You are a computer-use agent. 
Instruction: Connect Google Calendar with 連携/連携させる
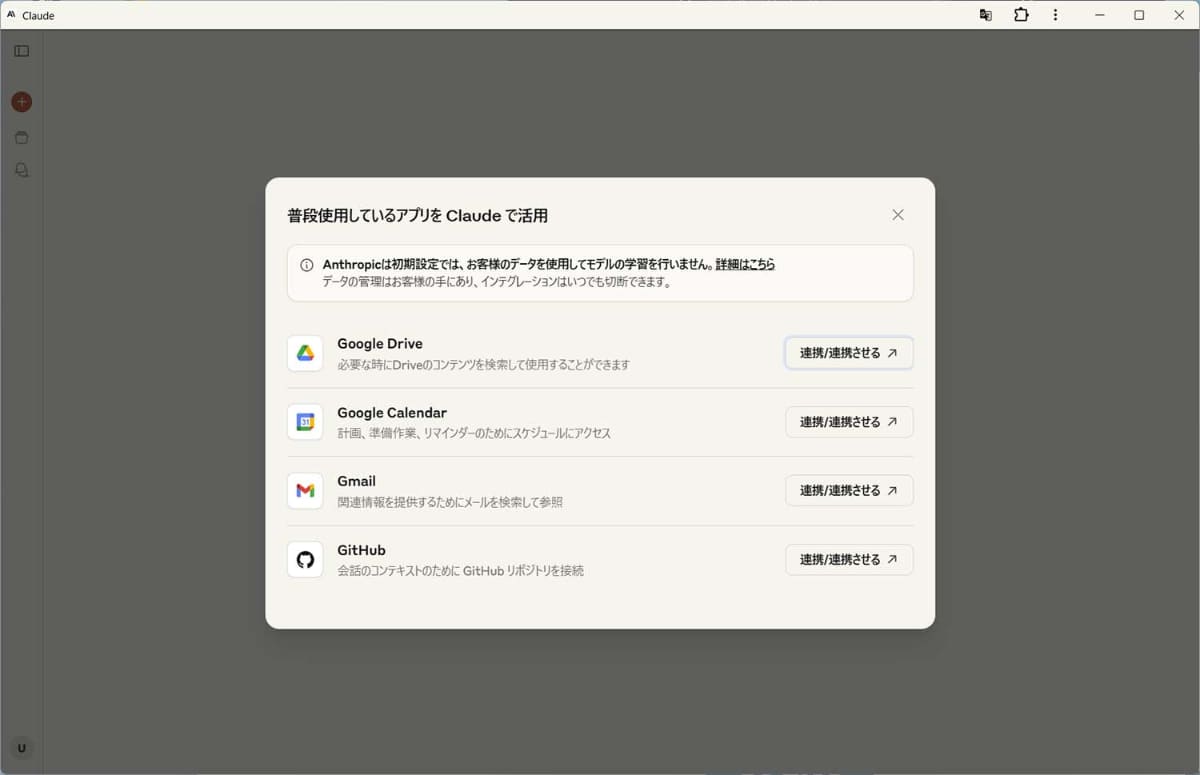[849, 422]
